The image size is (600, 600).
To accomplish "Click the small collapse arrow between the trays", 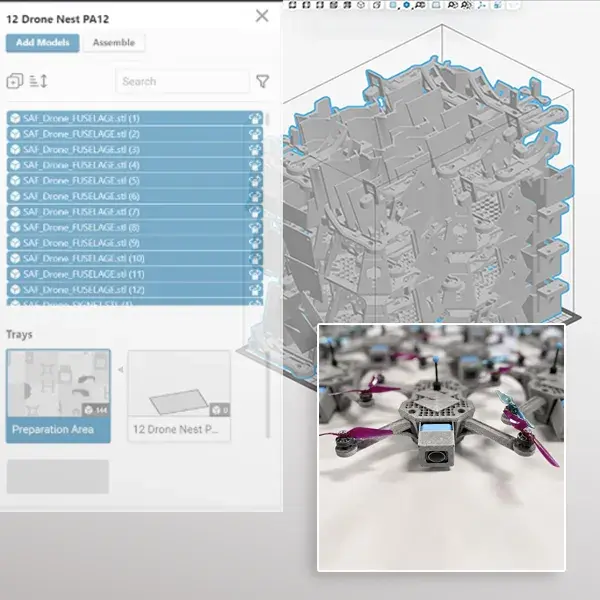I will click(x=121, y=370).
